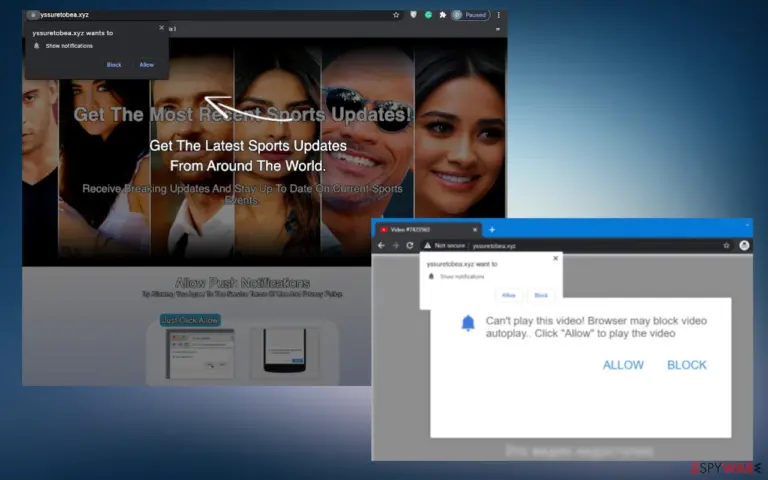Block notifications in the dark yssuretobea.xyz prompt
The width and height of the screenshot is (768, 480).
114,65
